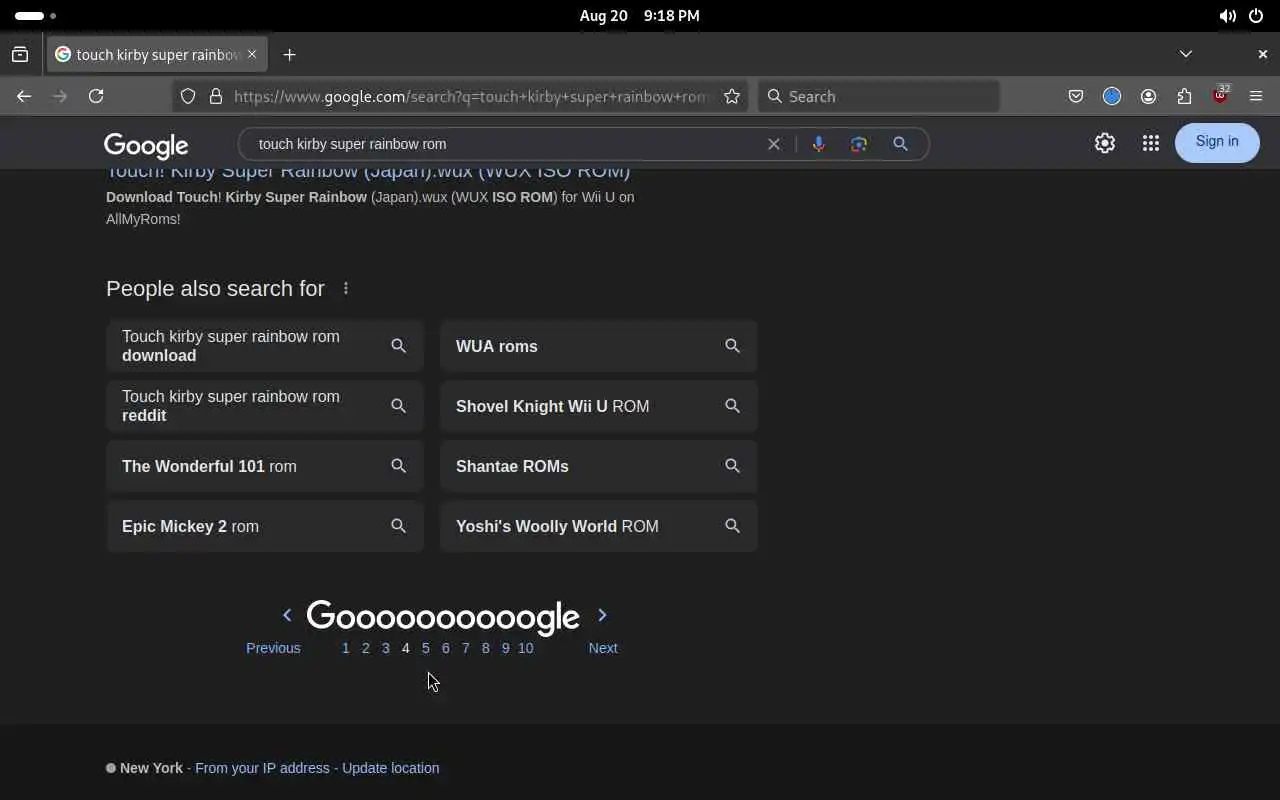Close the touch kirby super rainbow tab
Screen dimensions: 1280x800
pyautogui.click(x=252, y=54)
